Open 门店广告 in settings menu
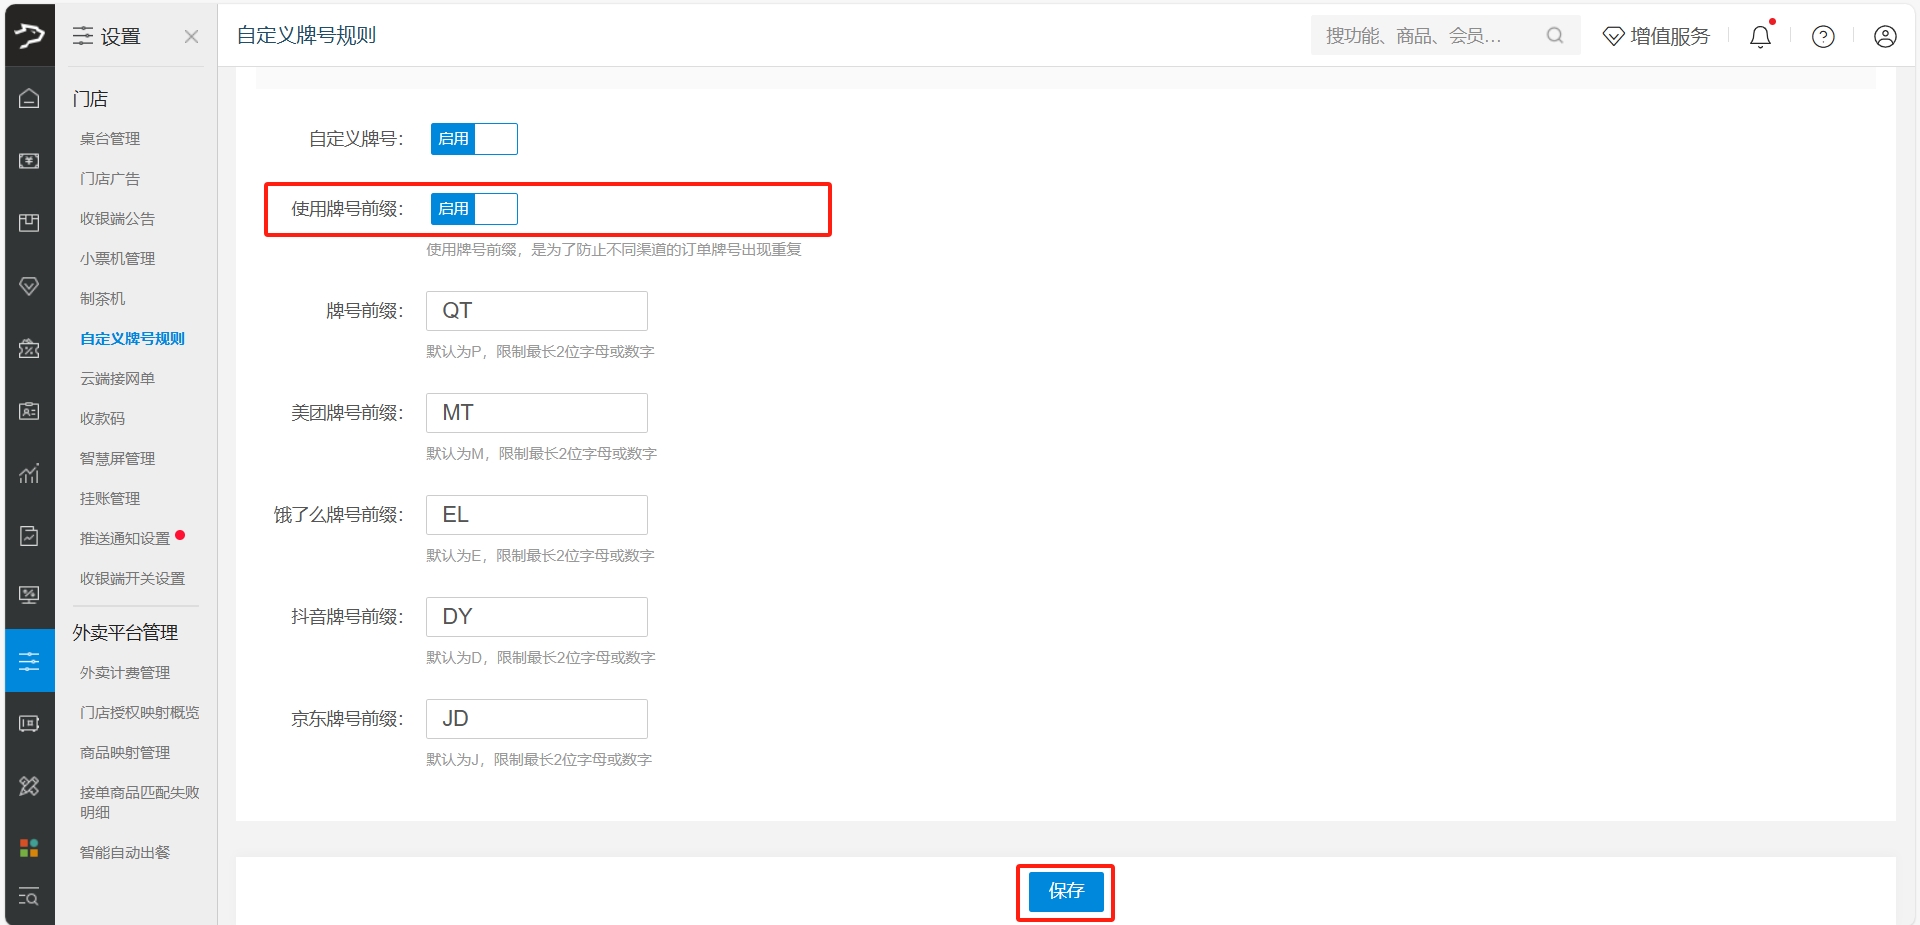 [x=110, y=179]
